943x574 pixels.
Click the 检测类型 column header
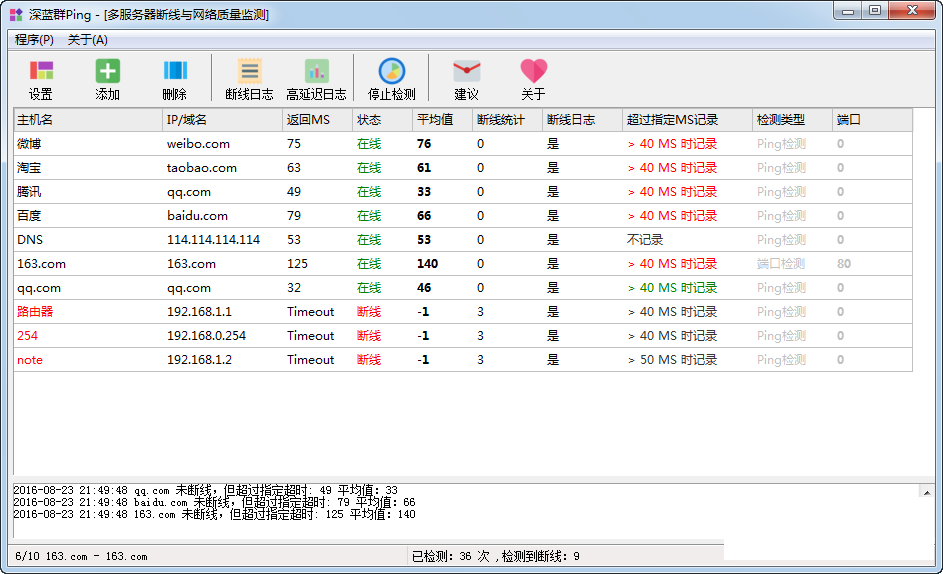click(x=793, y=120)
